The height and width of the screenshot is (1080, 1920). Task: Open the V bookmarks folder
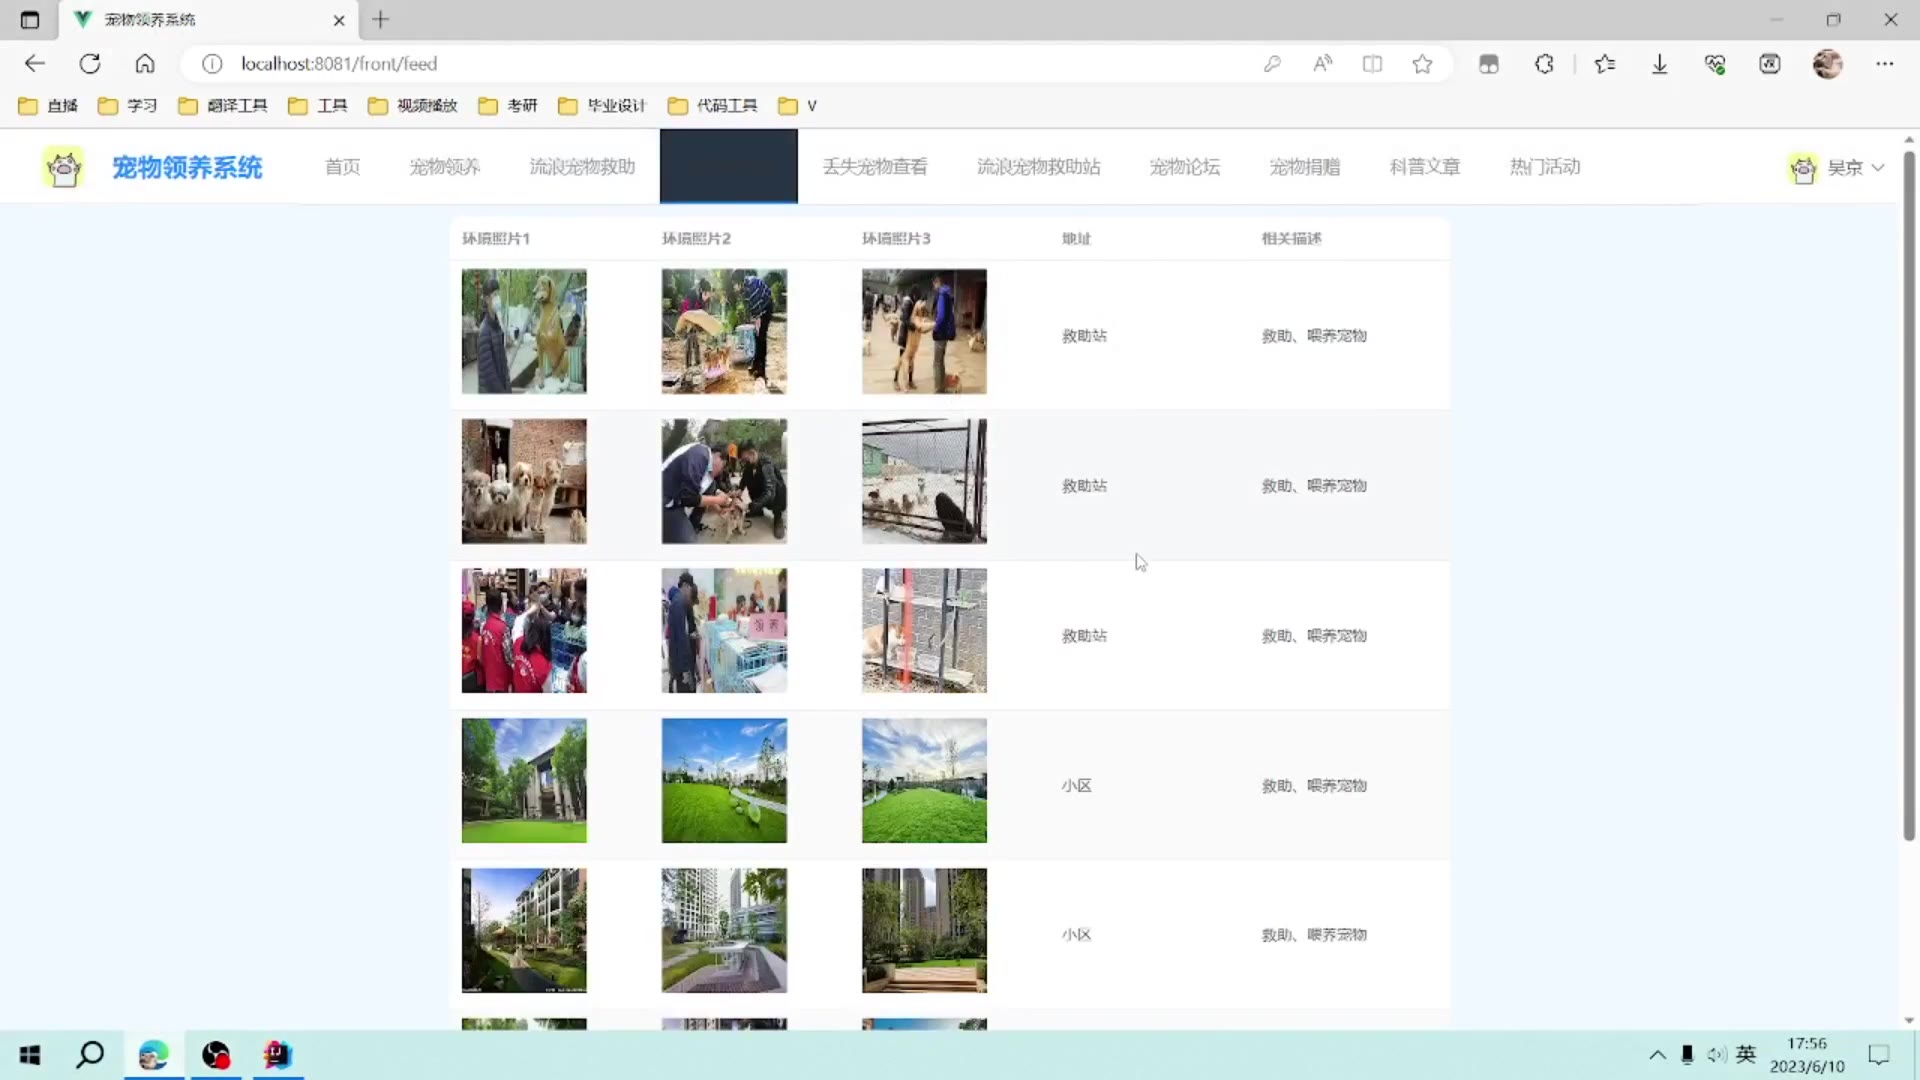[797, 106]
